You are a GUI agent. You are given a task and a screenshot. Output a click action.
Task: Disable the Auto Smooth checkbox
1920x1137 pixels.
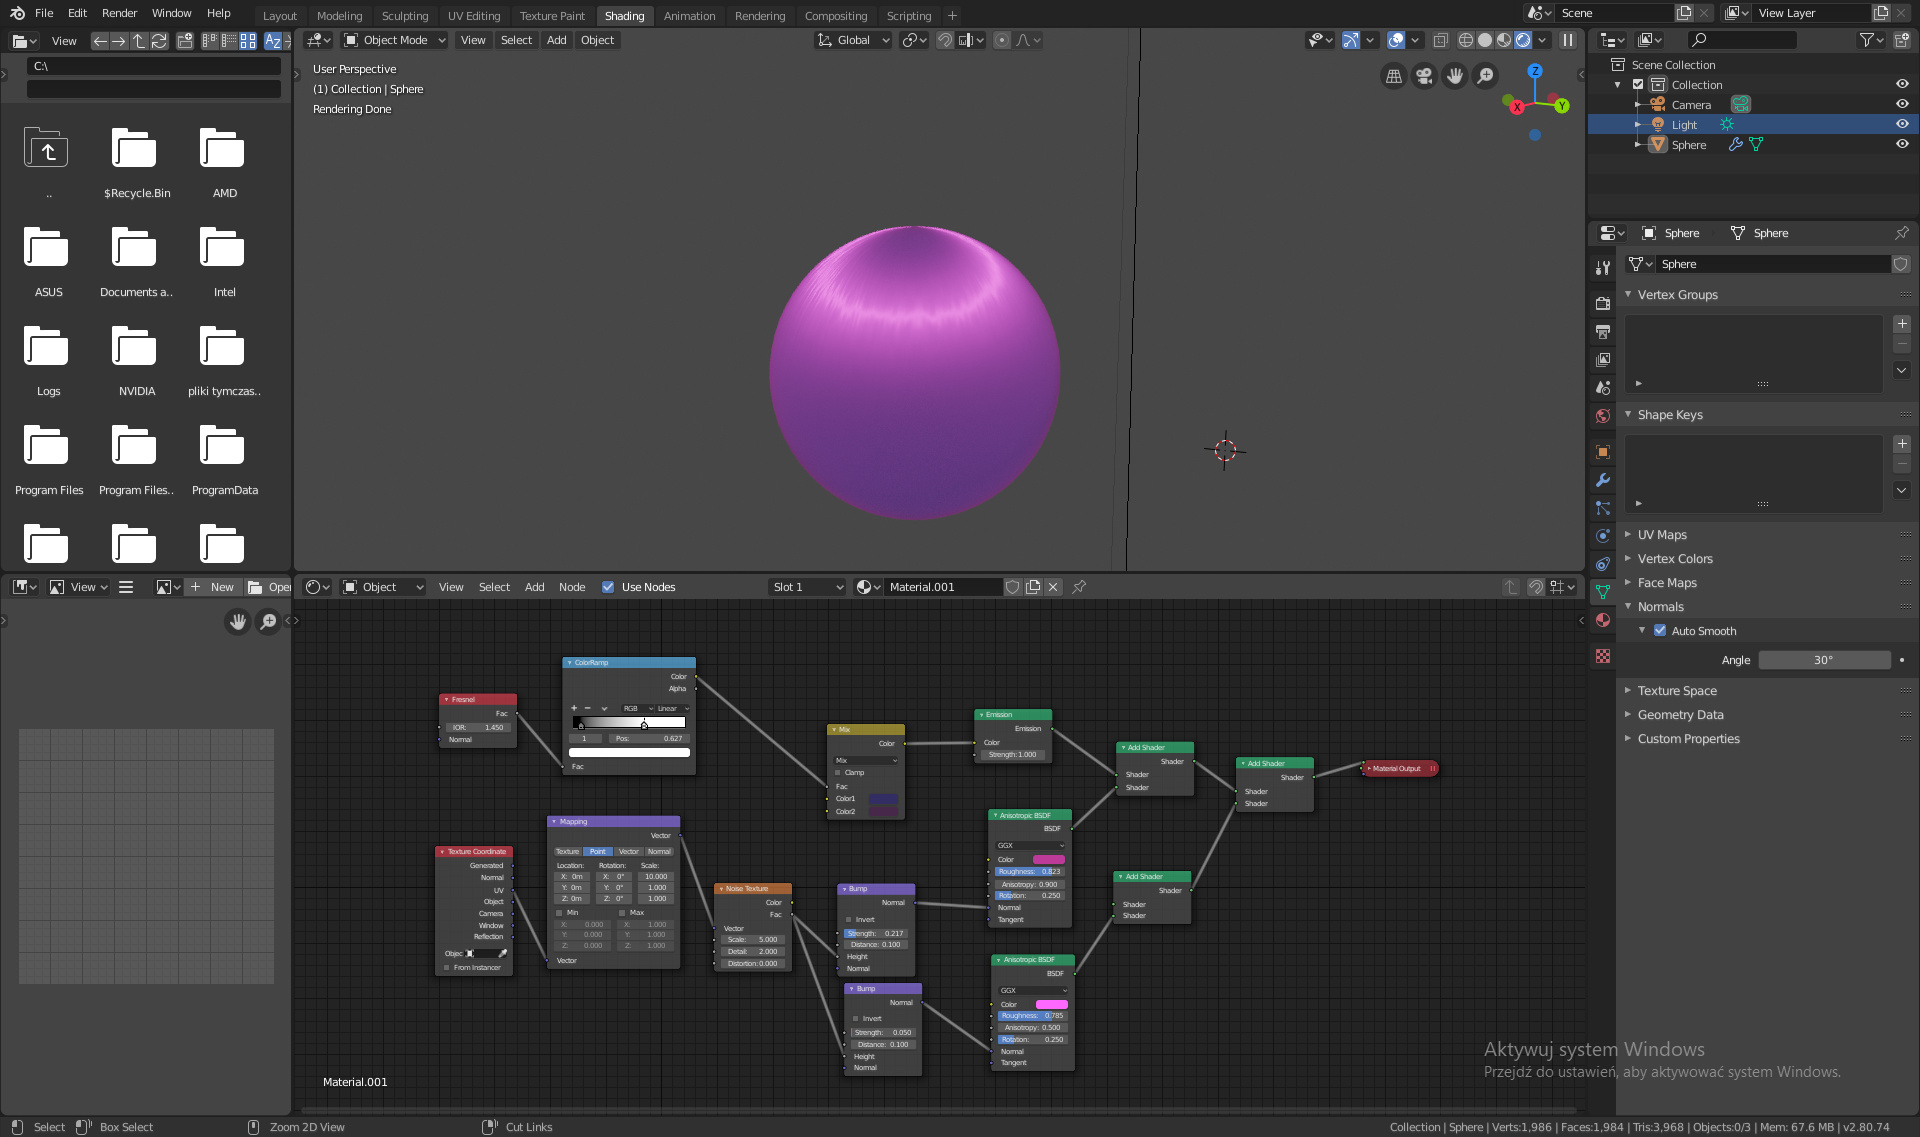pyautogui.click(x=1660, y=631)
